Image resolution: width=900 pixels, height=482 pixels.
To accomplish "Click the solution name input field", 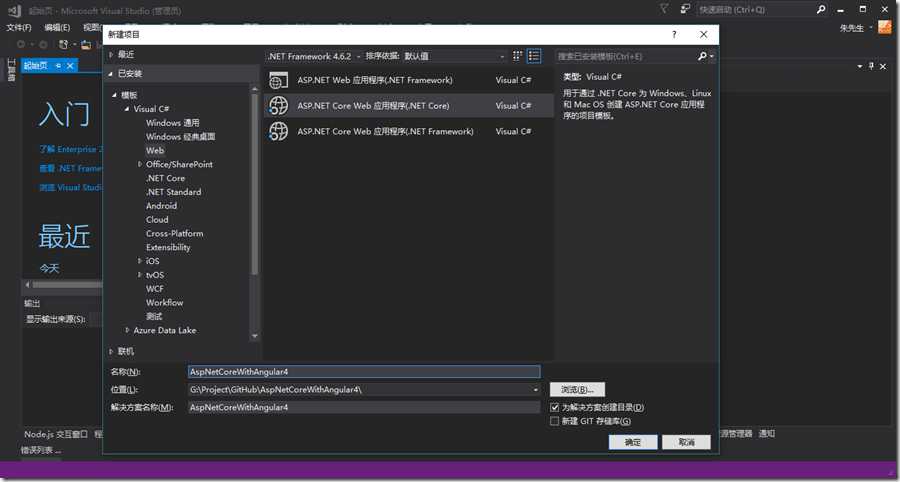I will [364, 407].
